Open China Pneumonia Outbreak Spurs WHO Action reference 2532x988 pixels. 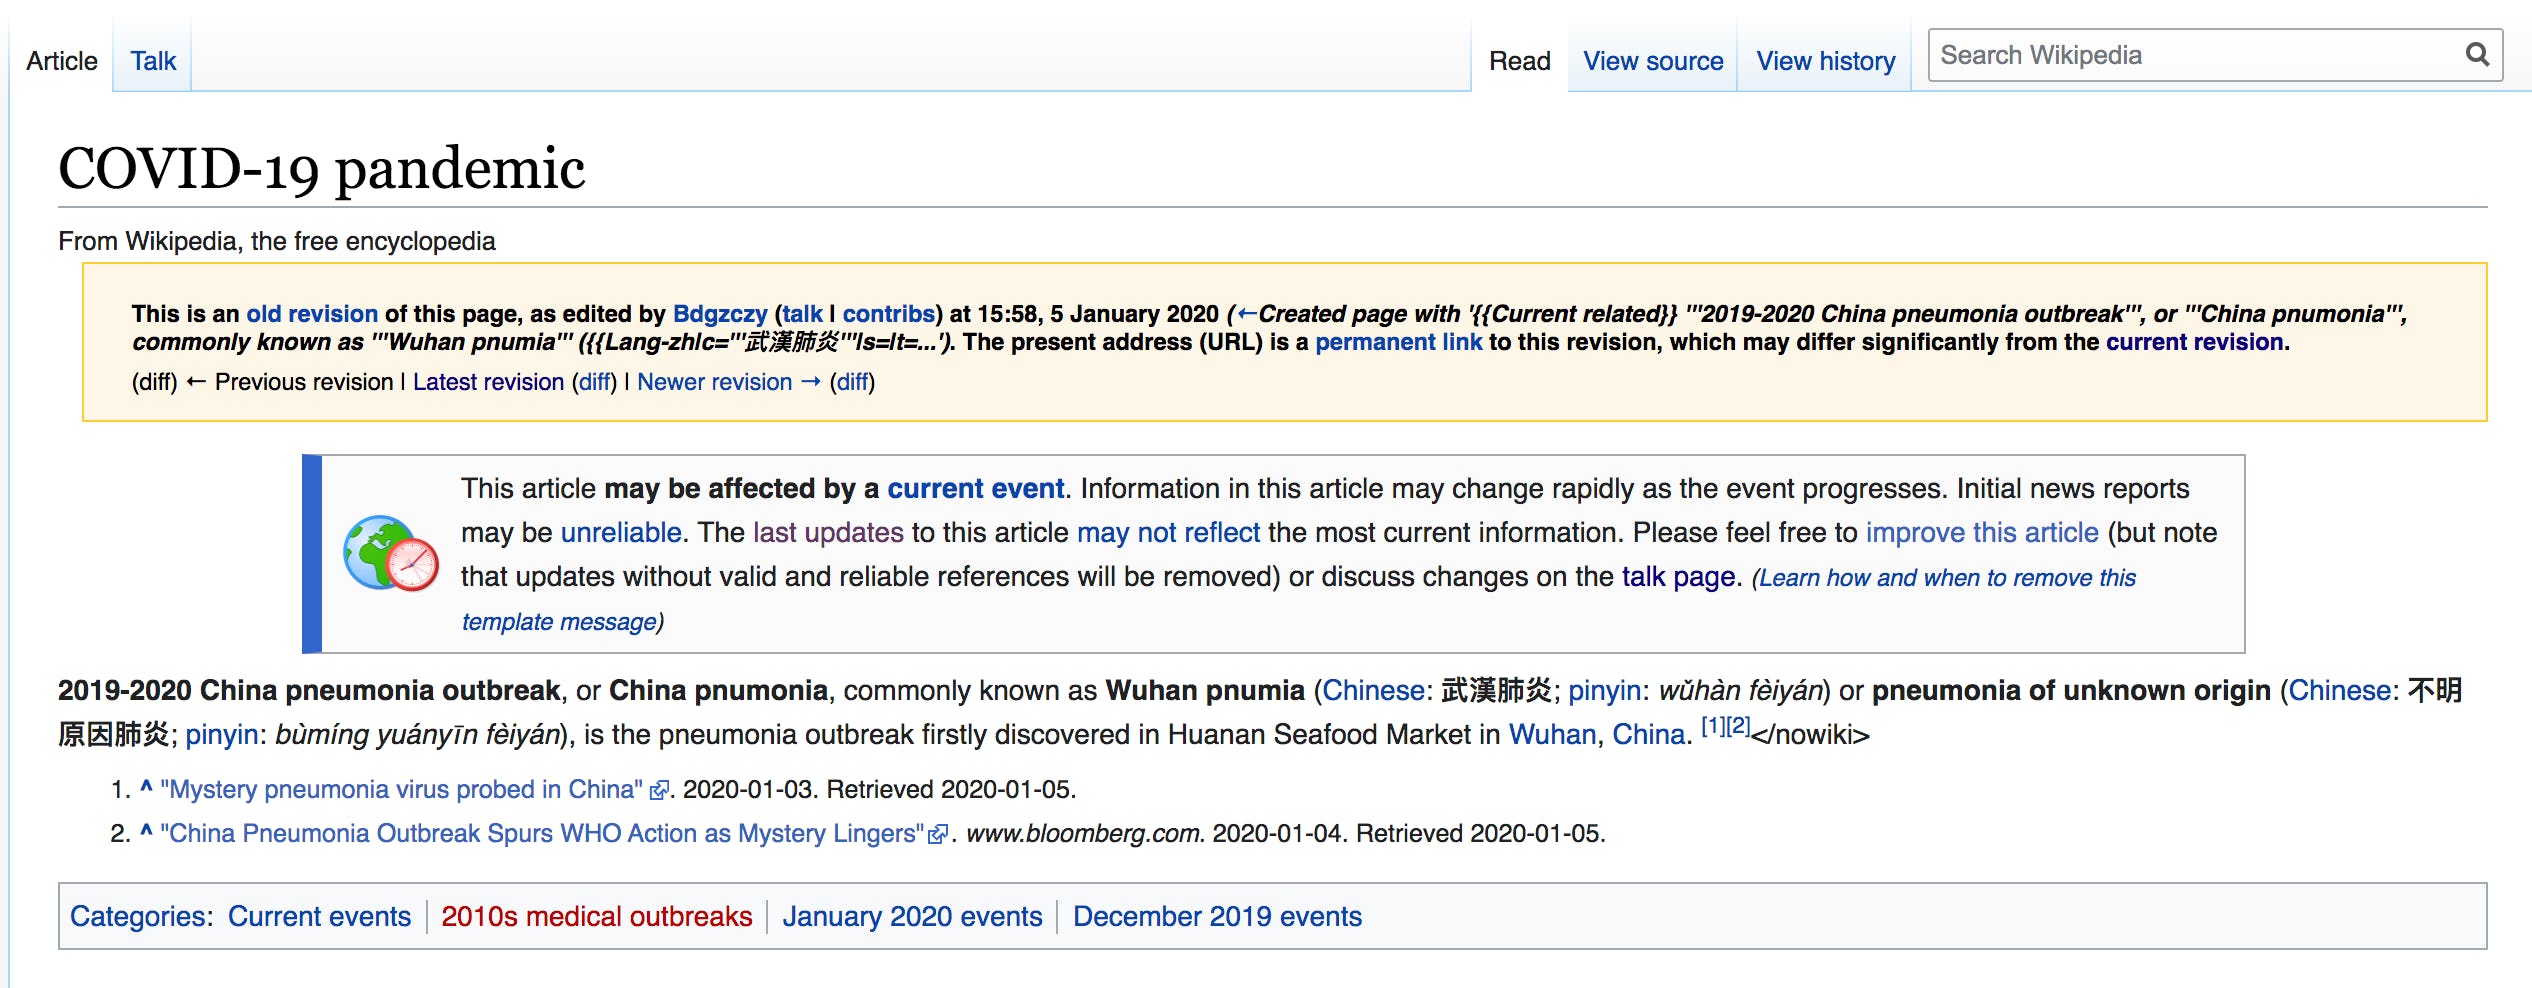pyautogui.click(x=542, y=833)
